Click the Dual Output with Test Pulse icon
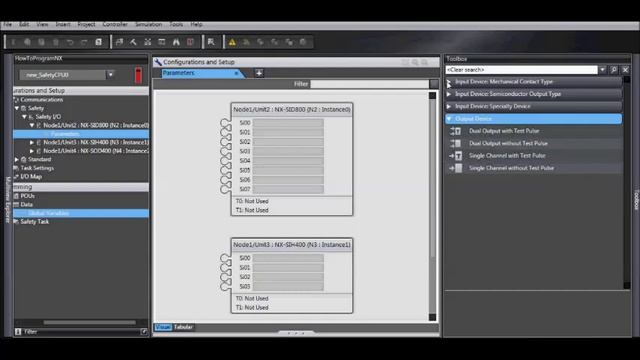640x360 pixels. pyautogui.click(x=456, y=131)
